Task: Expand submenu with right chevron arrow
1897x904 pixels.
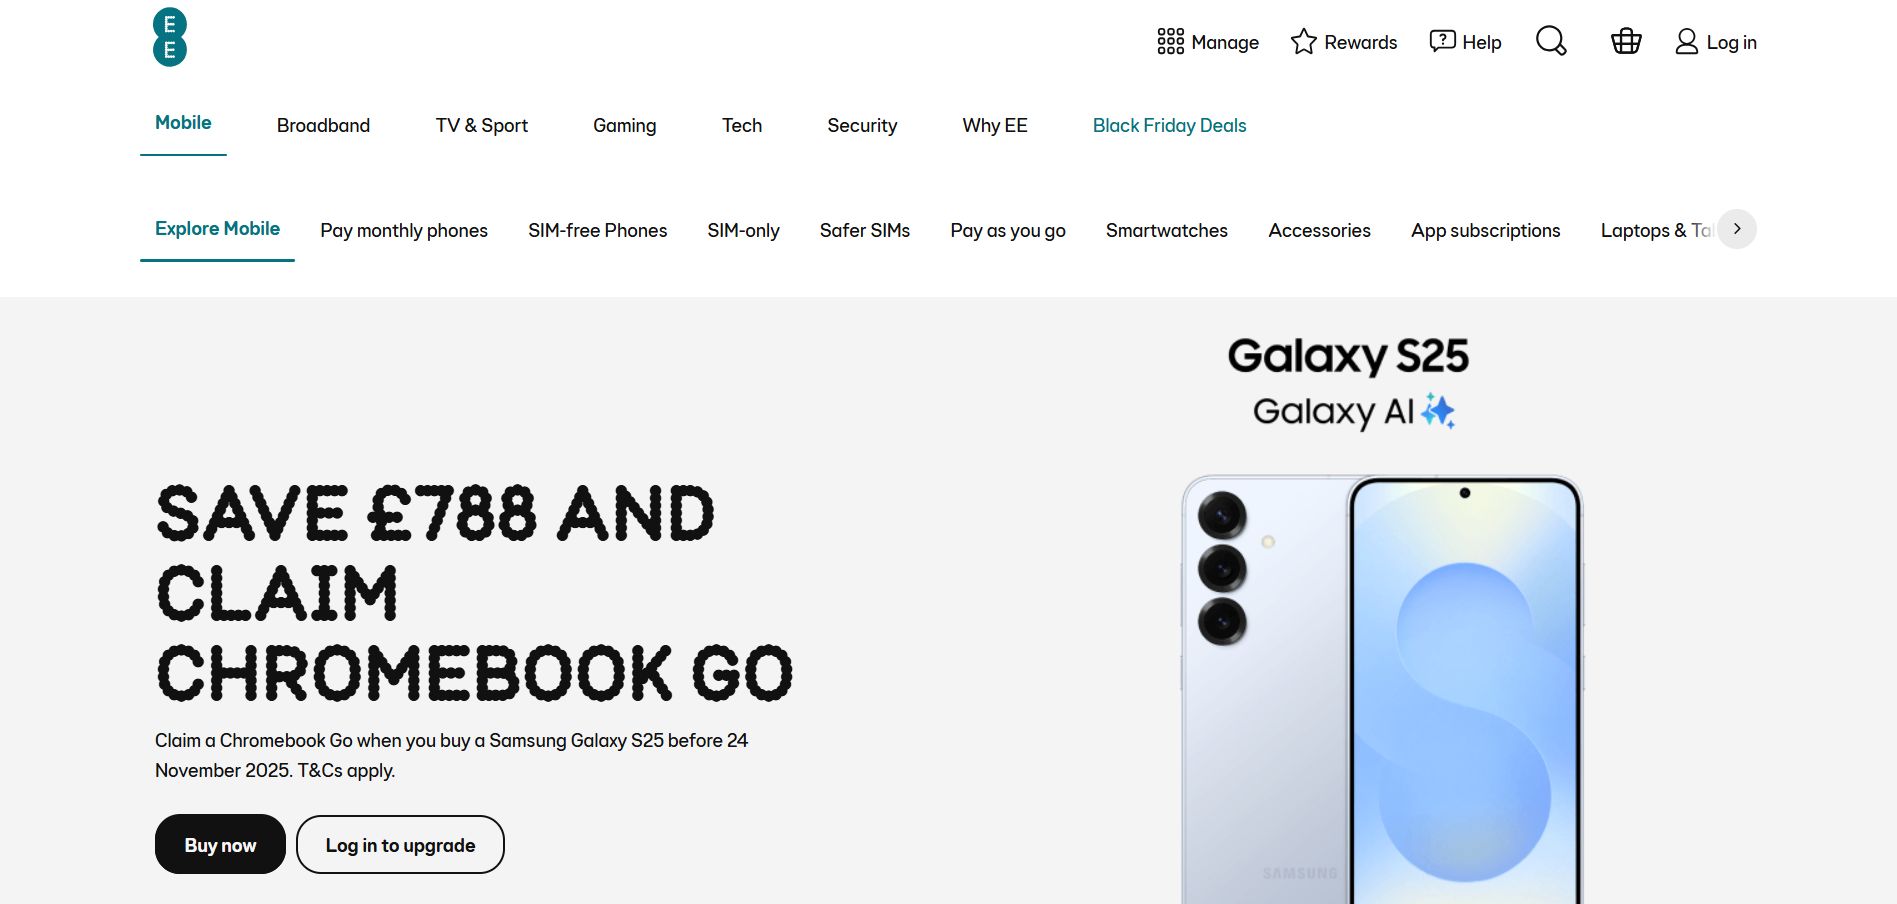Action: pos(1737,229)
